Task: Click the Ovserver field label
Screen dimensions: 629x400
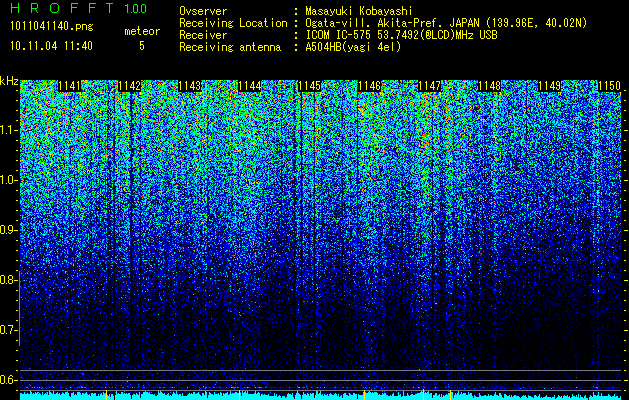Action: tap(203, 11)
